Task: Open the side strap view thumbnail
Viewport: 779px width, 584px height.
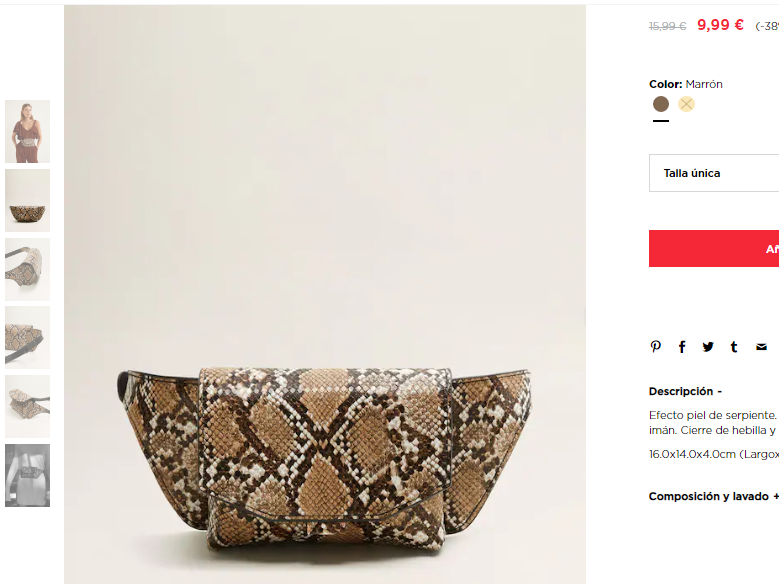Action: pos(27,269)
